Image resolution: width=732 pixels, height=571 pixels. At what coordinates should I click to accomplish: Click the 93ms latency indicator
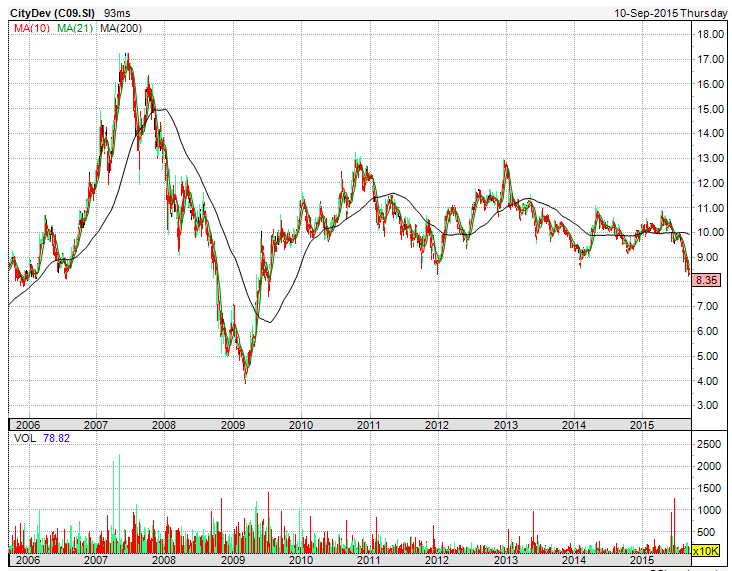118,11
